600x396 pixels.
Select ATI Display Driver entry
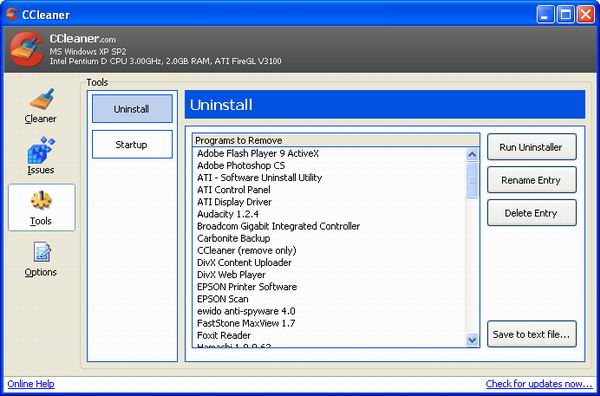coord(234,202)
